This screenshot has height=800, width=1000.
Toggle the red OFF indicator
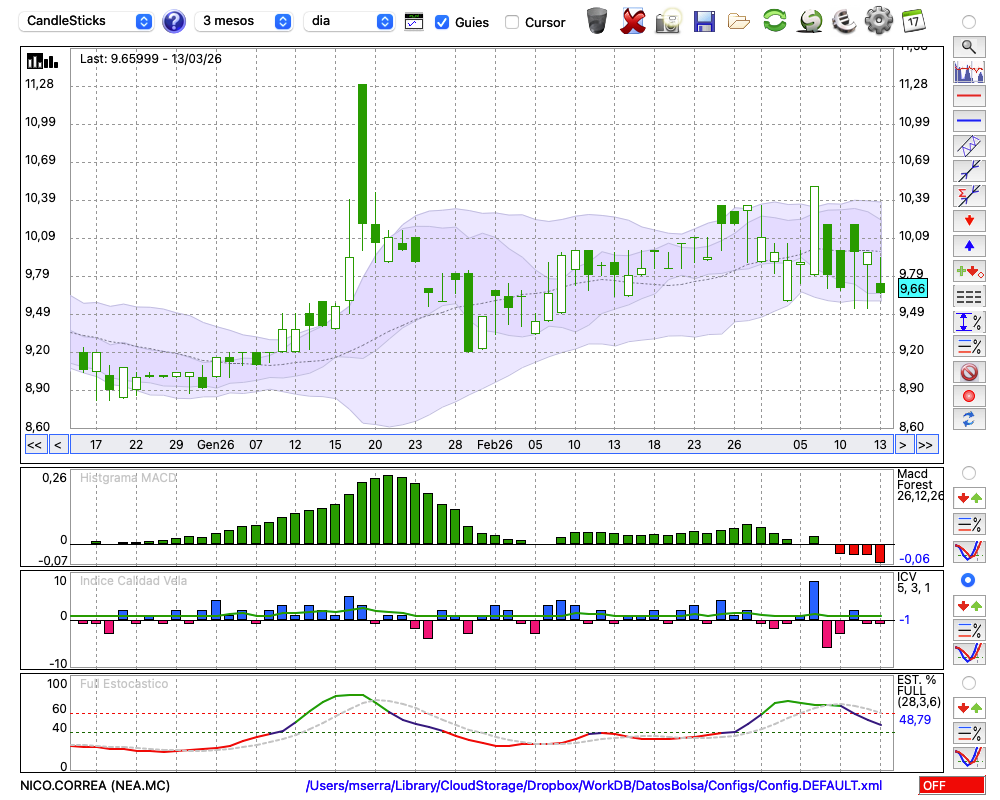(x=950, y=786)
